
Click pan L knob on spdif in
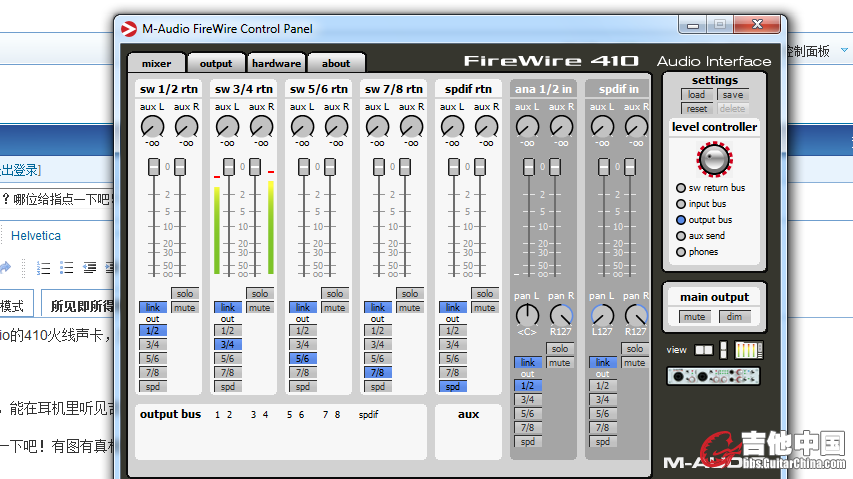pyautogui.click(x=602, y=315)
